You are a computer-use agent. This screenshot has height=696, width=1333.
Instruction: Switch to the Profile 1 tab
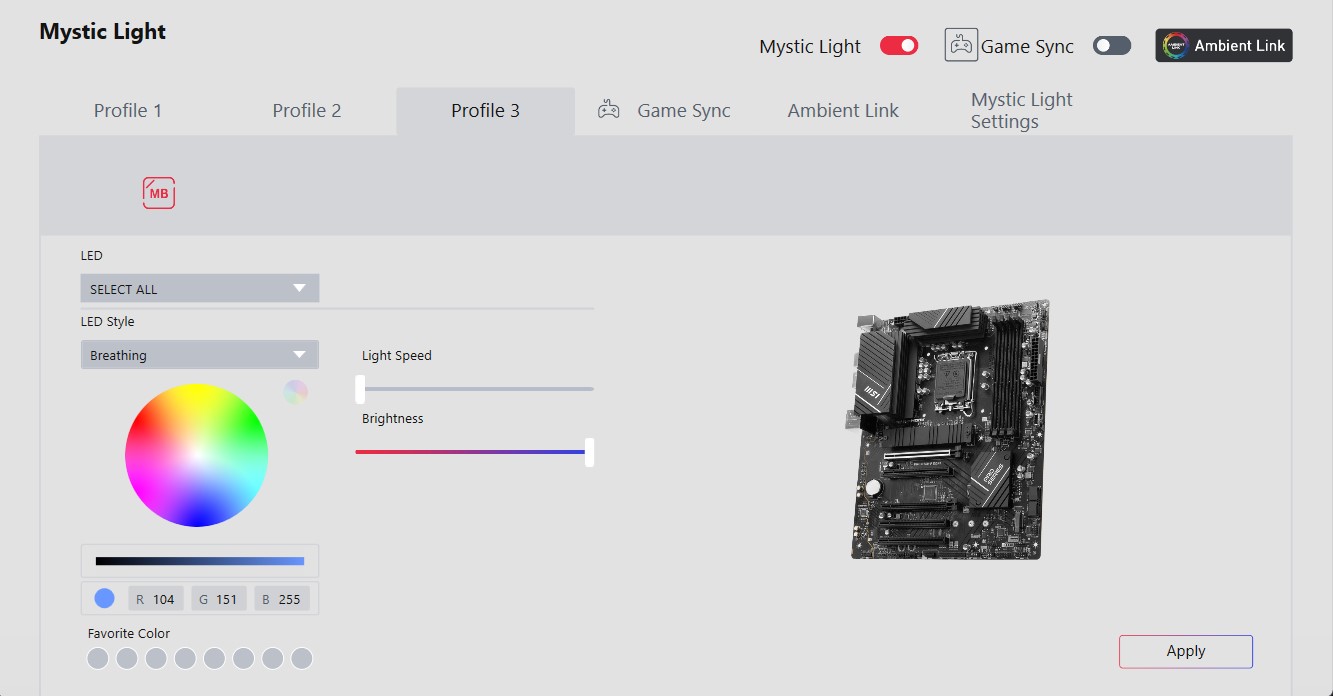tap(128, 111)
